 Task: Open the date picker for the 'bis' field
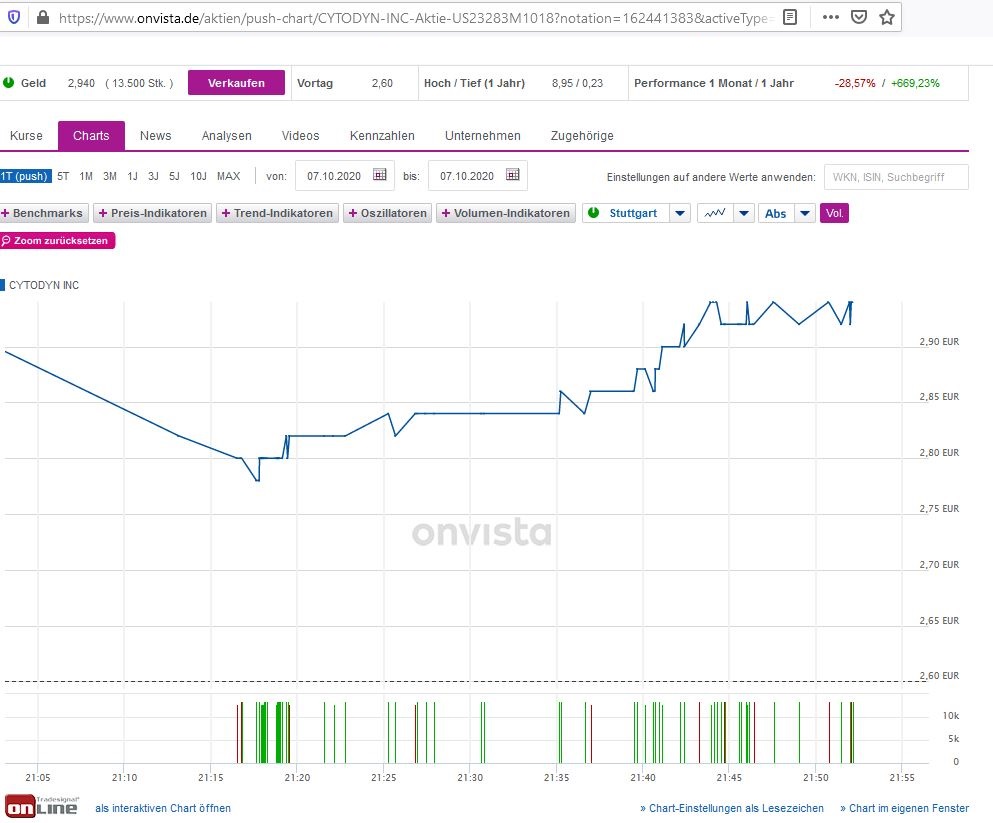[513, 175]
